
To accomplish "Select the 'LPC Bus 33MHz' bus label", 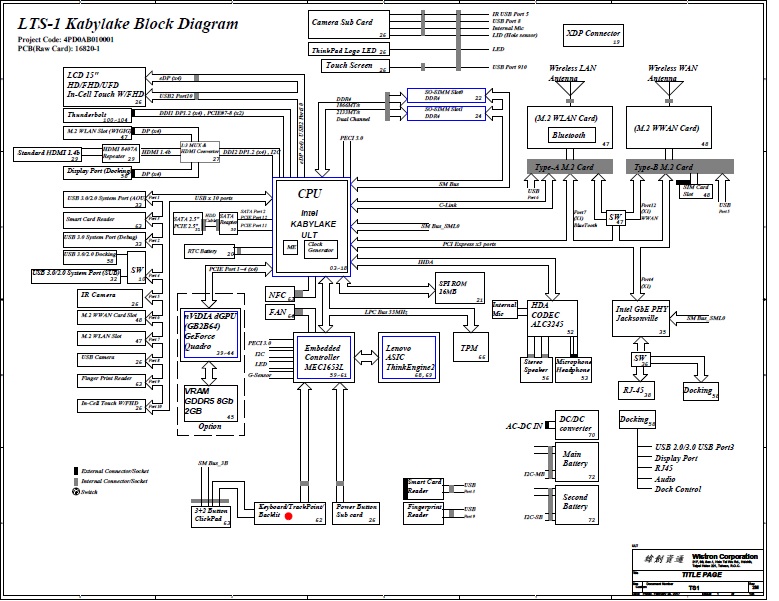I will [x=386, y=312].
